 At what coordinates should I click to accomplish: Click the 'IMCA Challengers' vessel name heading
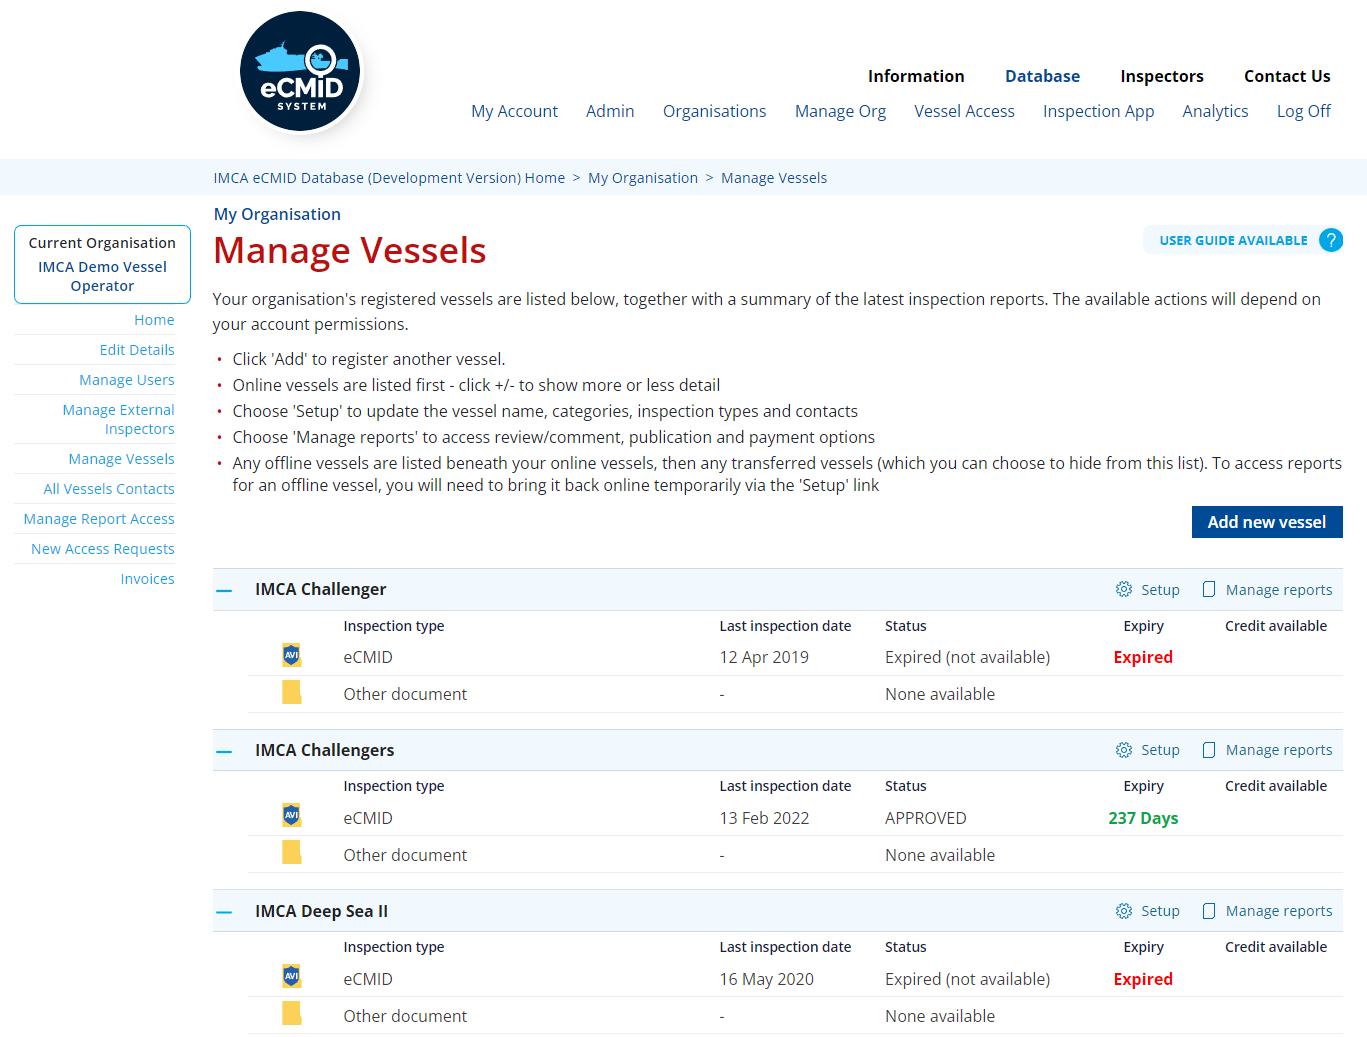coord(324,750)
